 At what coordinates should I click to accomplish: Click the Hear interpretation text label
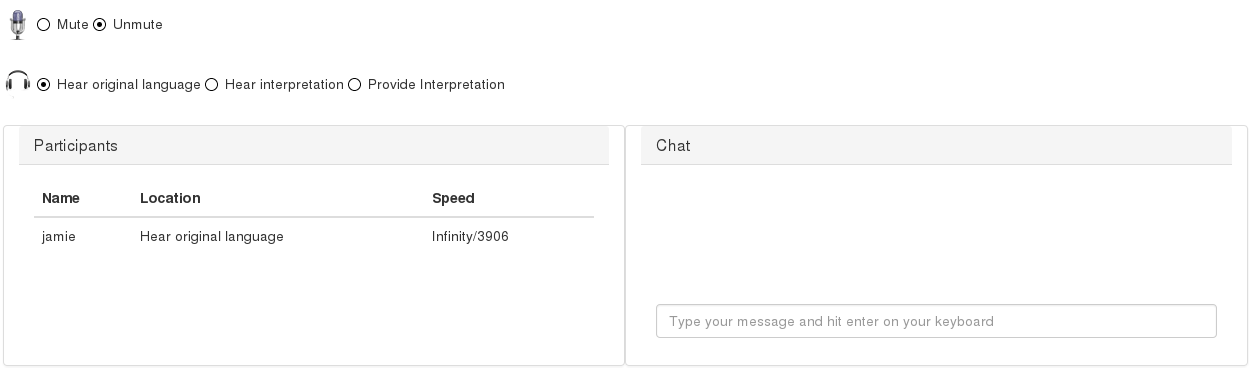(x=284, y=85)
